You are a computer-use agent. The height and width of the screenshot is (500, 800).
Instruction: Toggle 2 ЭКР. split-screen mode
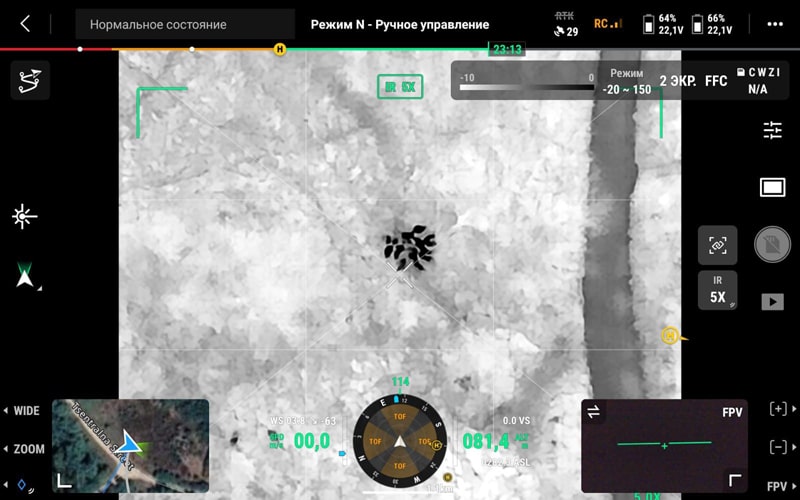point(678,81)
